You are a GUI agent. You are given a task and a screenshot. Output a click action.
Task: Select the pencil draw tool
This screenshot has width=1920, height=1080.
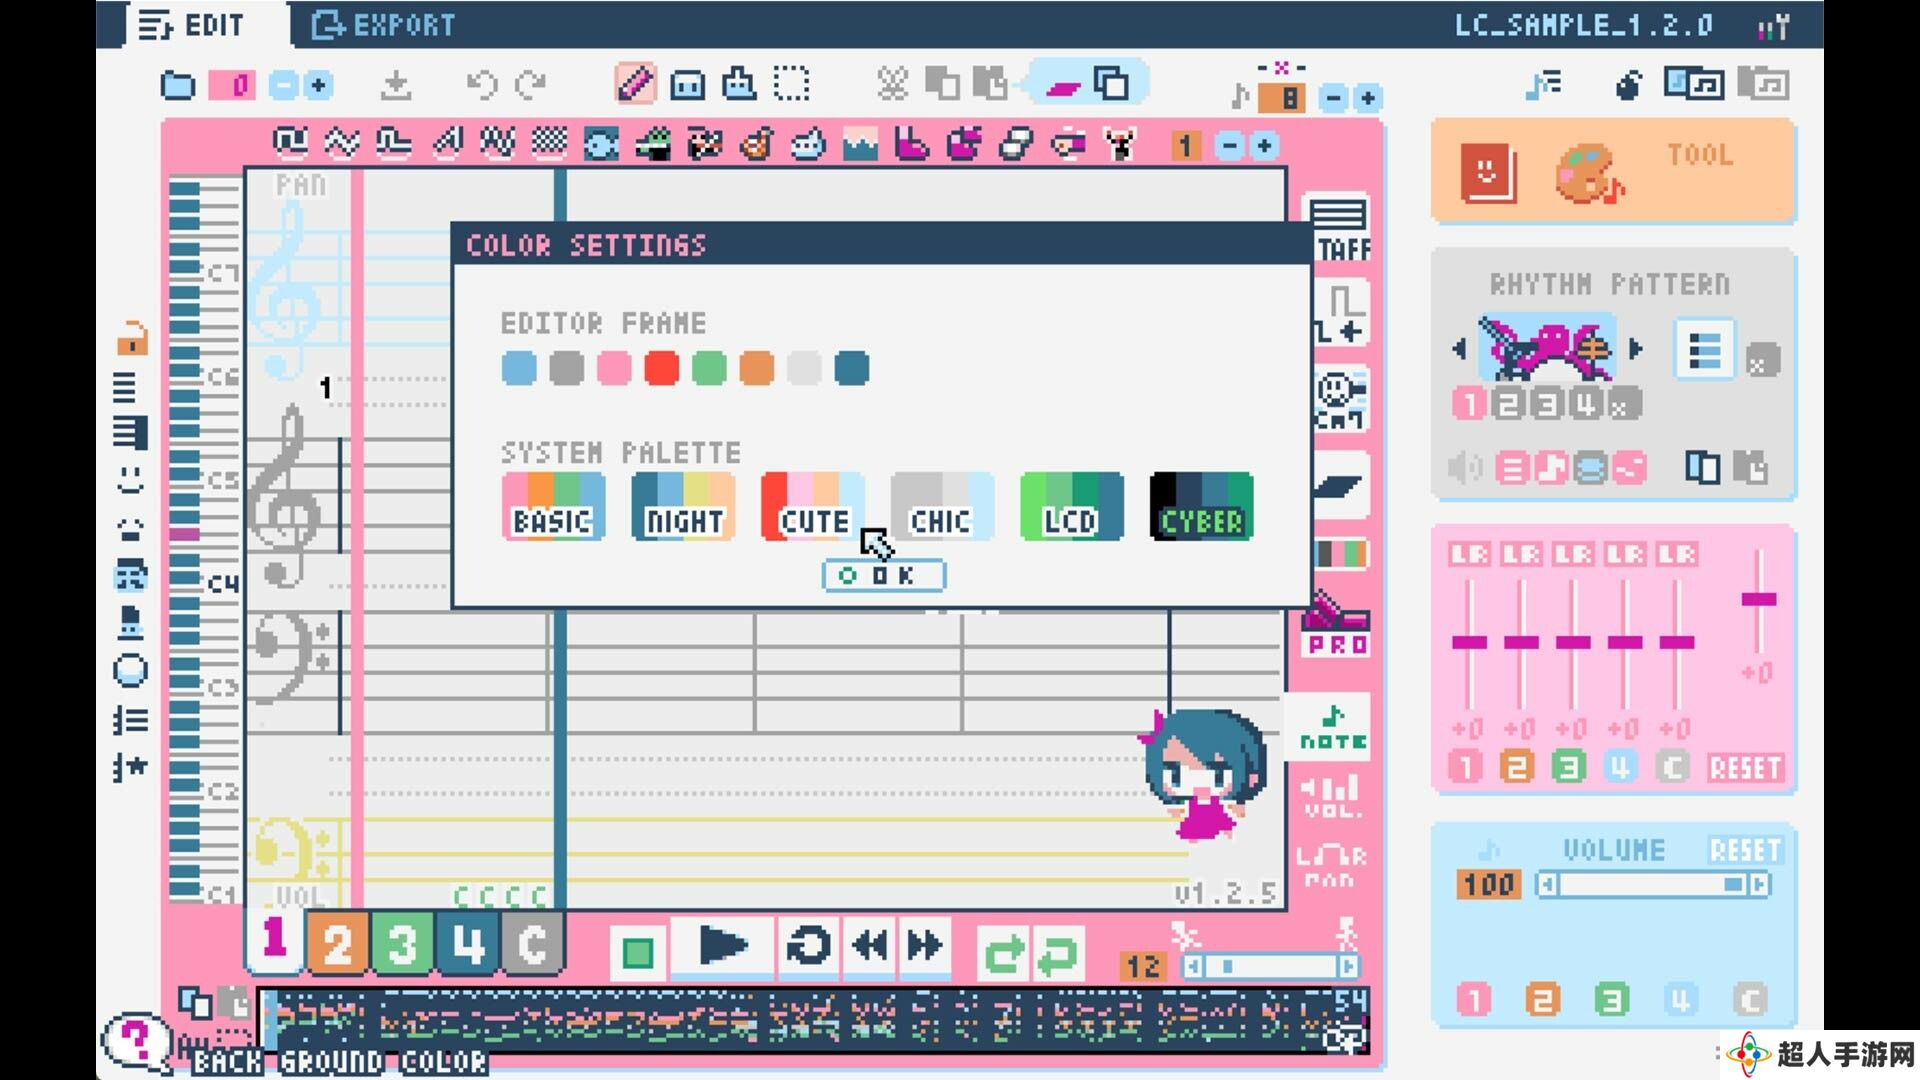635,84
